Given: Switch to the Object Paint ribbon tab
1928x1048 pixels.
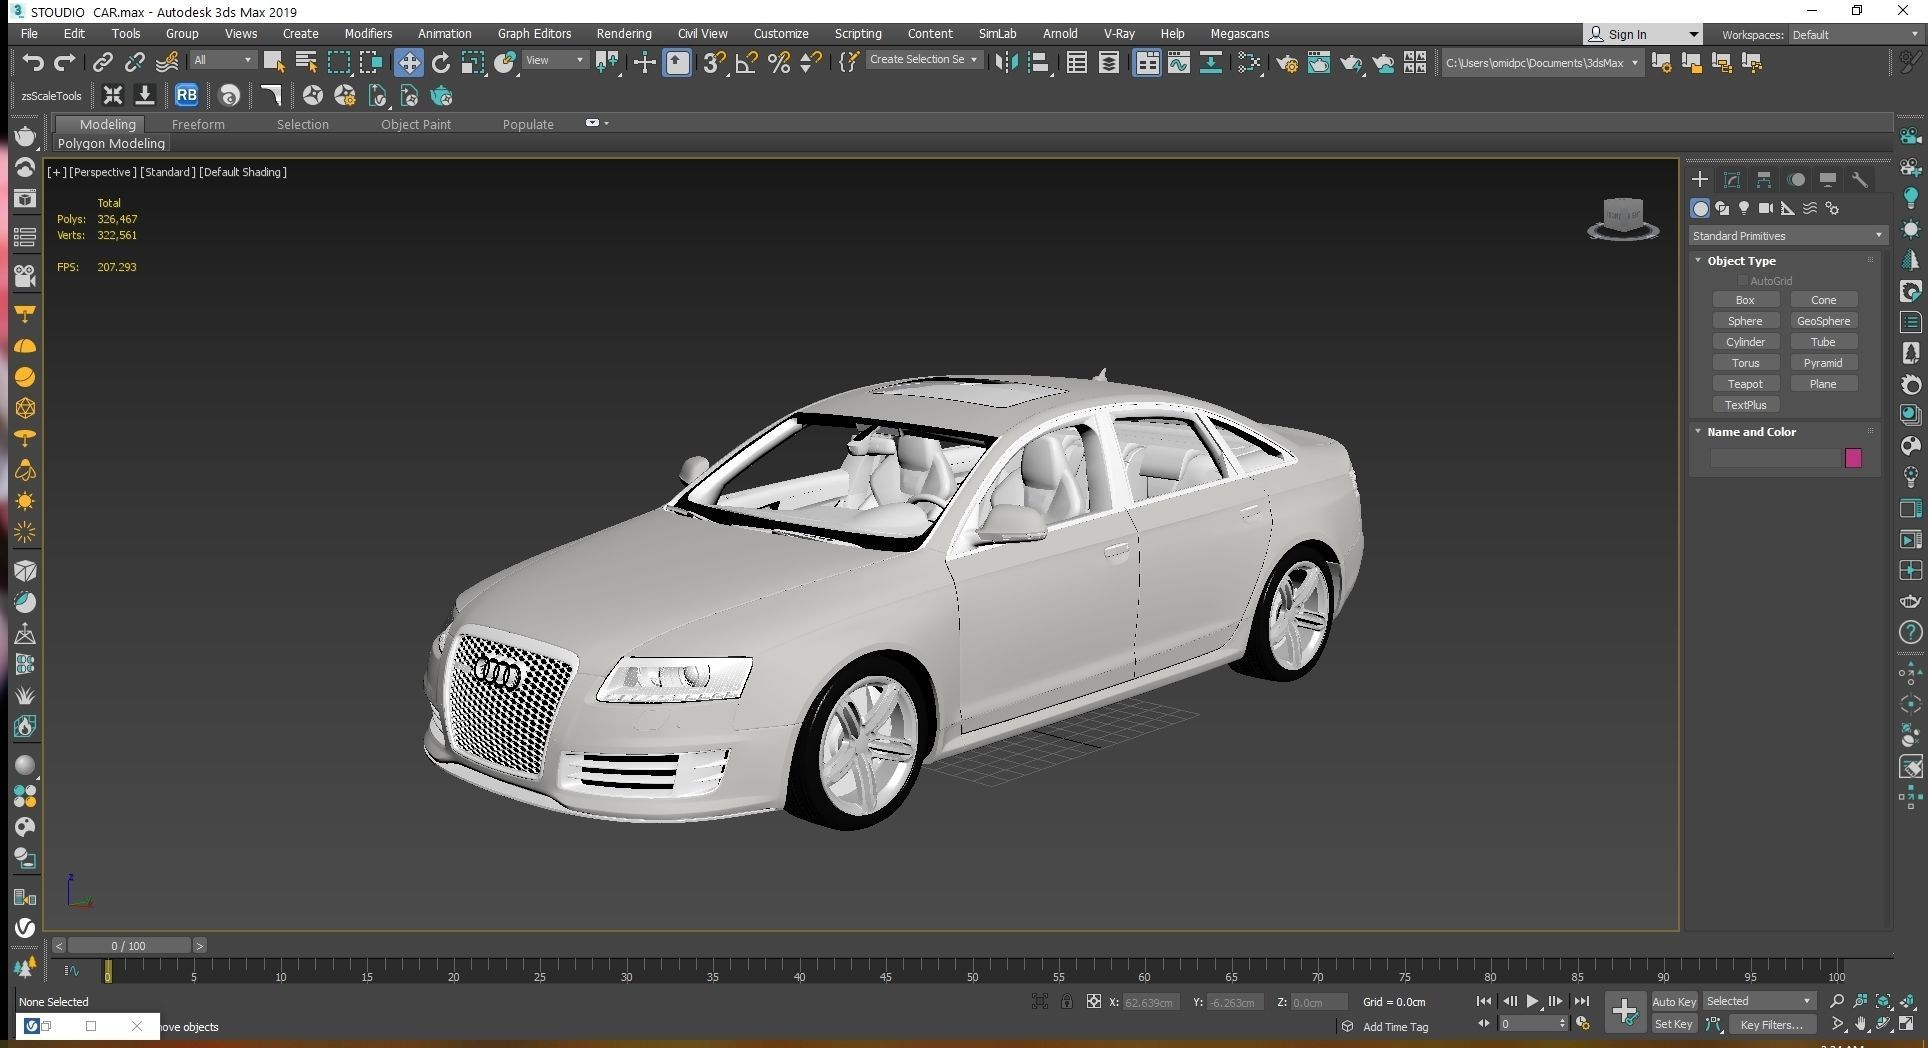Looking at the screenshot, I should pyautogui.click(x=416, y=124).
